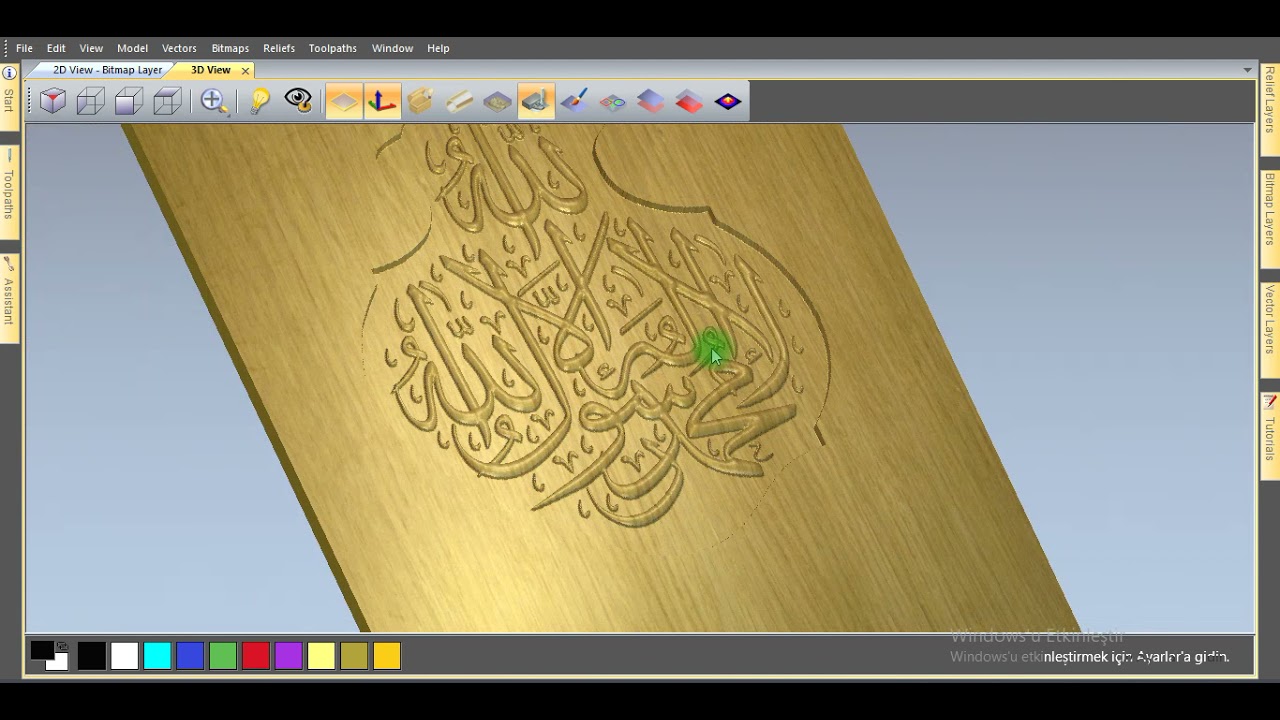Screen dimensions: 1280x720
Task: Open the light bulb lighting settings
Action: tap(260, 101)
